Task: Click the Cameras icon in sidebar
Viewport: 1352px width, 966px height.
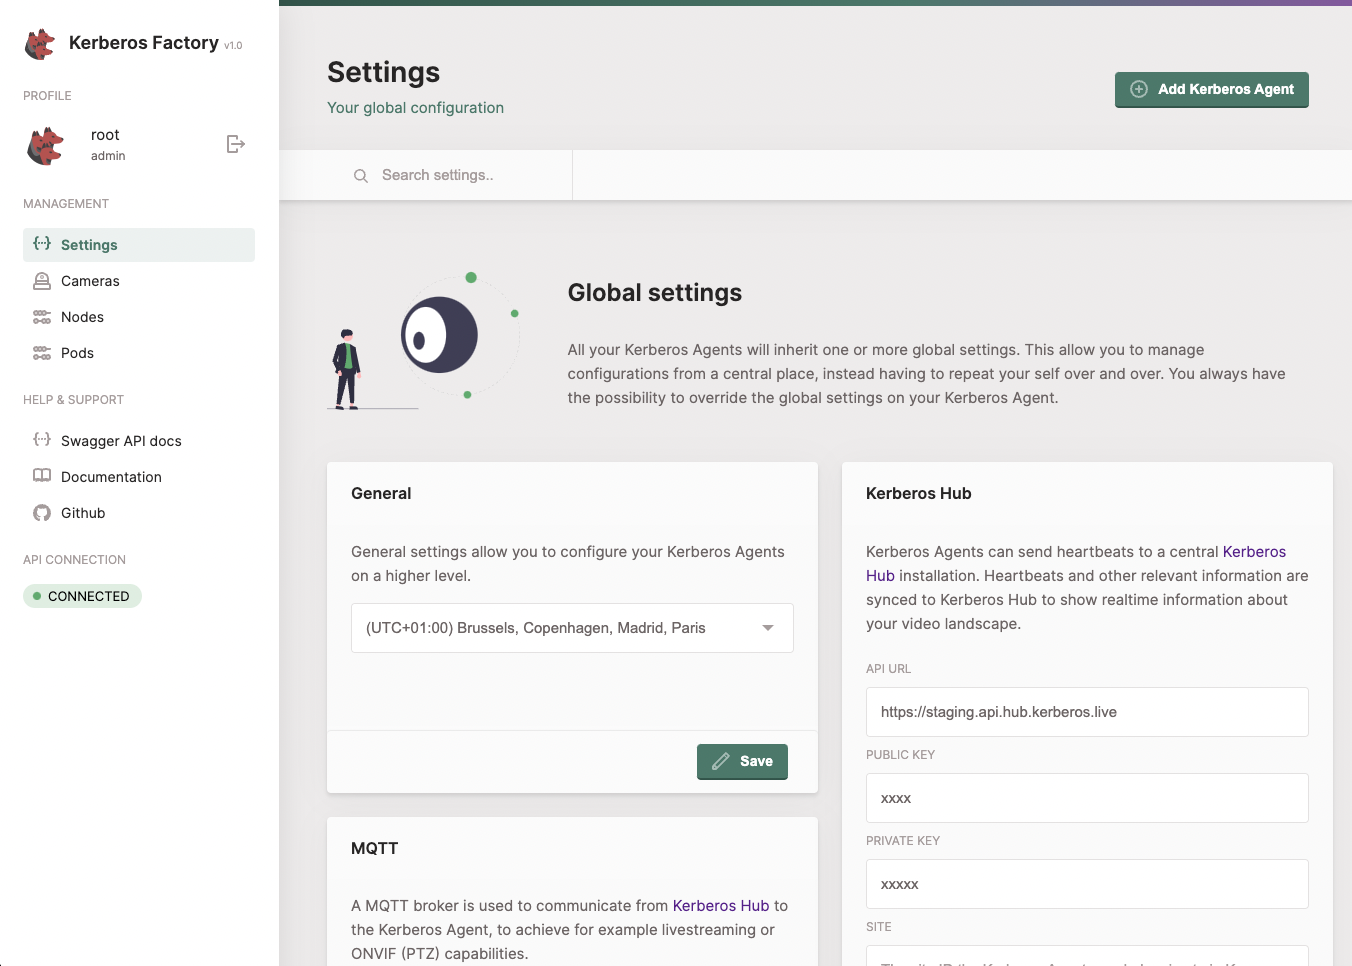Action: pos(42,281)
